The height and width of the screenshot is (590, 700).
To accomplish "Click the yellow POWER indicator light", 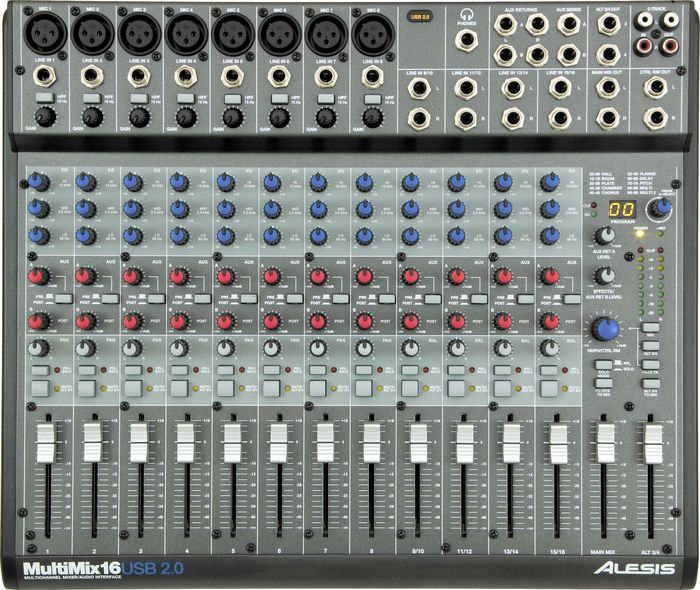I will point(640,233).
